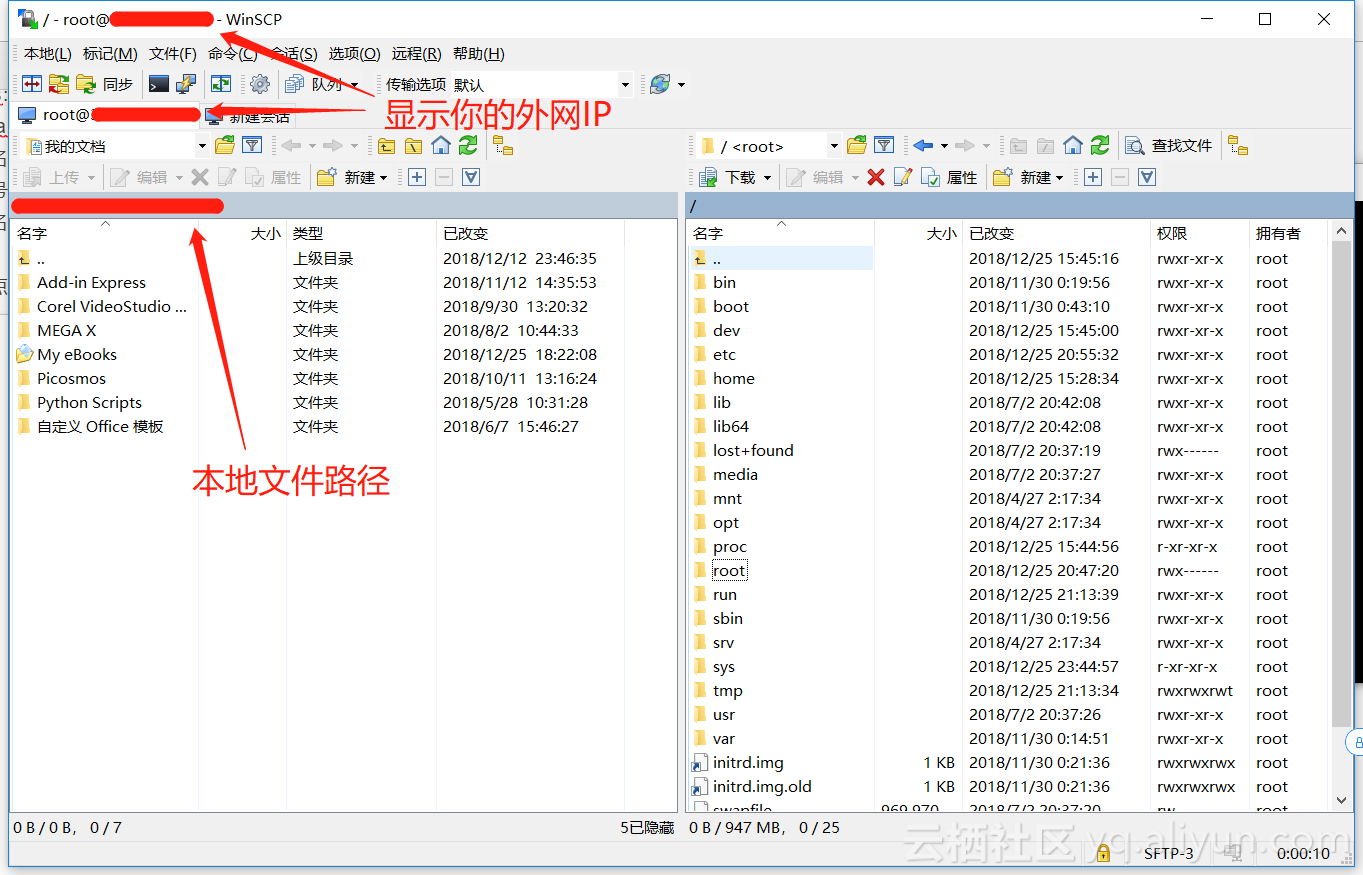Click remote panel blue back arrow
This screenshot has width=1363, height=875.
point(922,146)
